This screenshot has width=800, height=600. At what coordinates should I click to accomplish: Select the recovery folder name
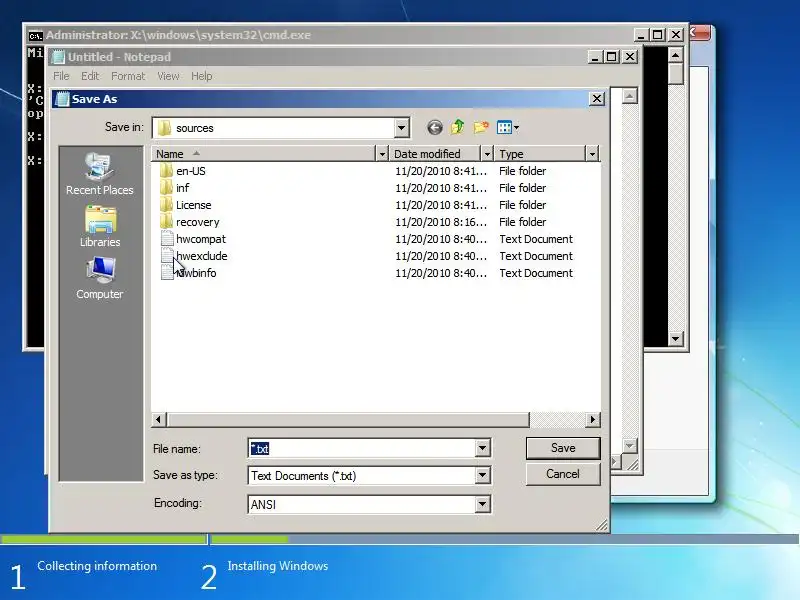coord(197,222)
